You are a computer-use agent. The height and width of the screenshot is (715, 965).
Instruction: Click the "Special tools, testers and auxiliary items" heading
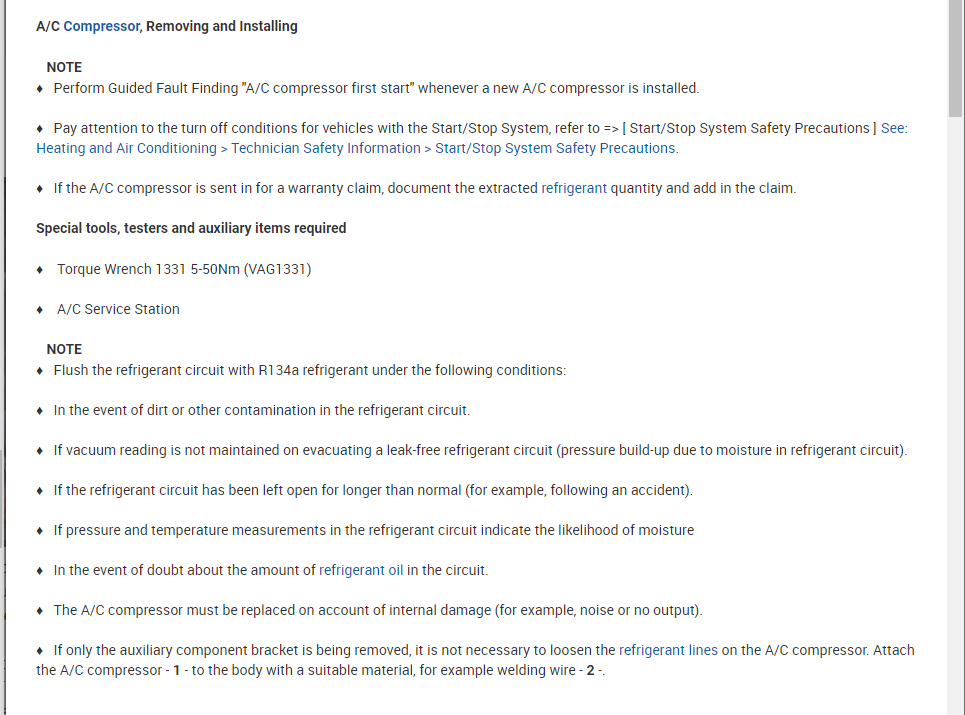191,228
